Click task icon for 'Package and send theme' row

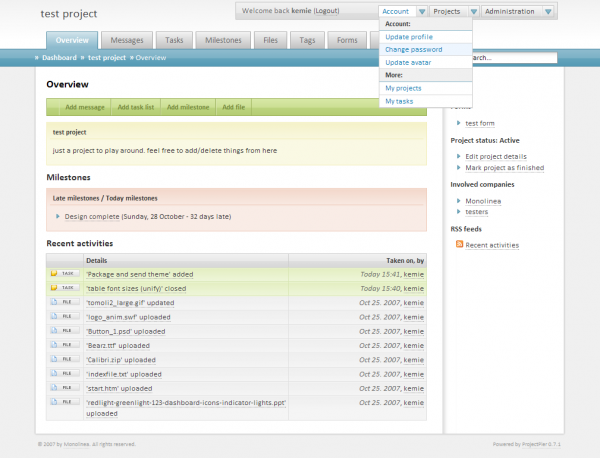(x=65, y=273)
